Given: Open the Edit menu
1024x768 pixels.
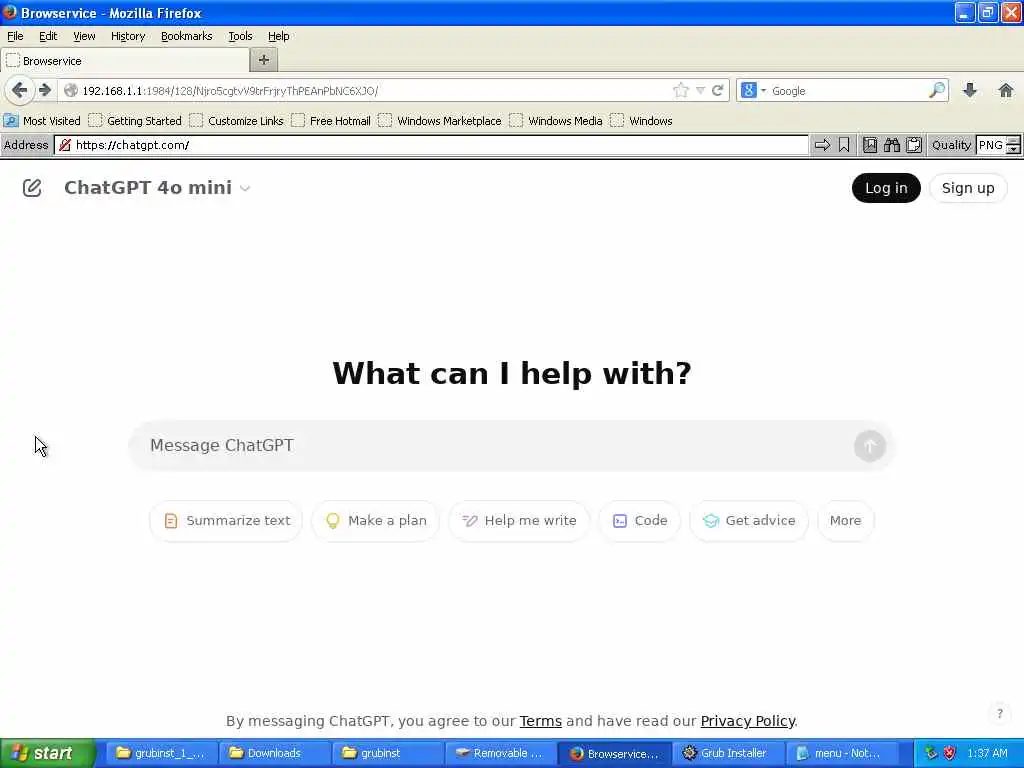Looking at the screenshot, I should [48, 36].
